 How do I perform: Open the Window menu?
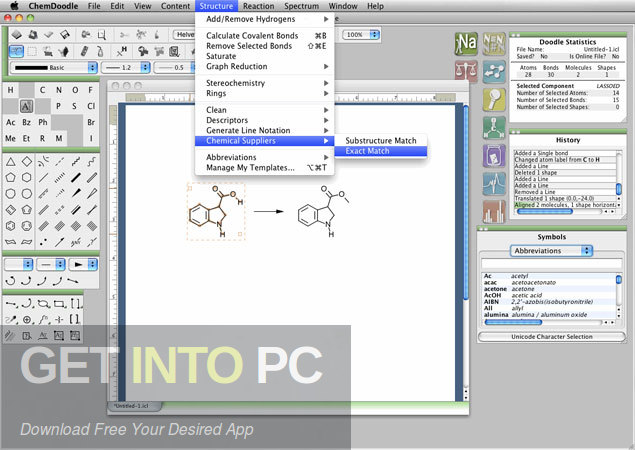point(343,6)
